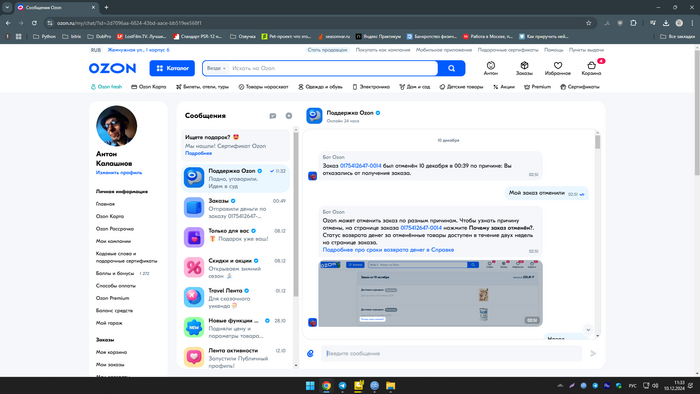Open Chrome extensions puzzle icon
Viewport: 700px width, 394px height.
pyautogui.click(x=633, y=23)
